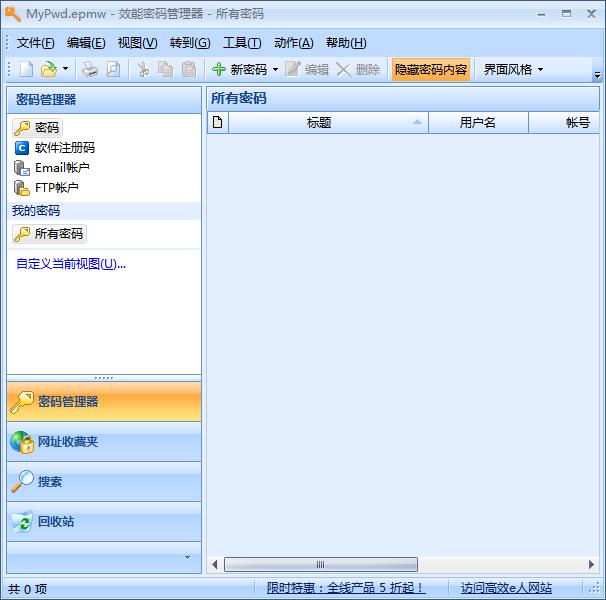Switch to the 搜索 navigation pane

click(104, 482)
